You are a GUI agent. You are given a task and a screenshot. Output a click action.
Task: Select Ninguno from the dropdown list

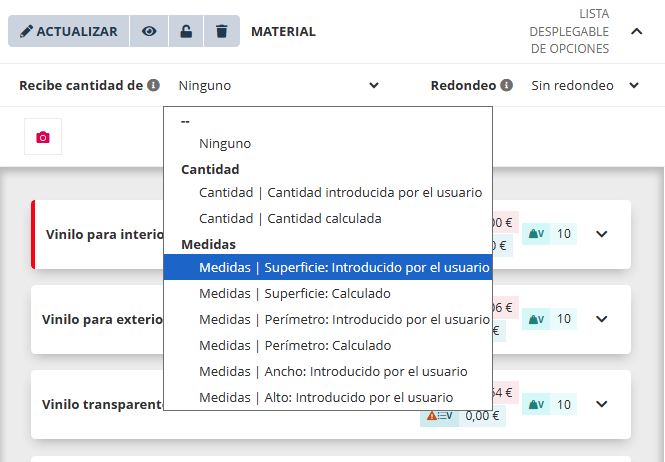click(225, 144)
